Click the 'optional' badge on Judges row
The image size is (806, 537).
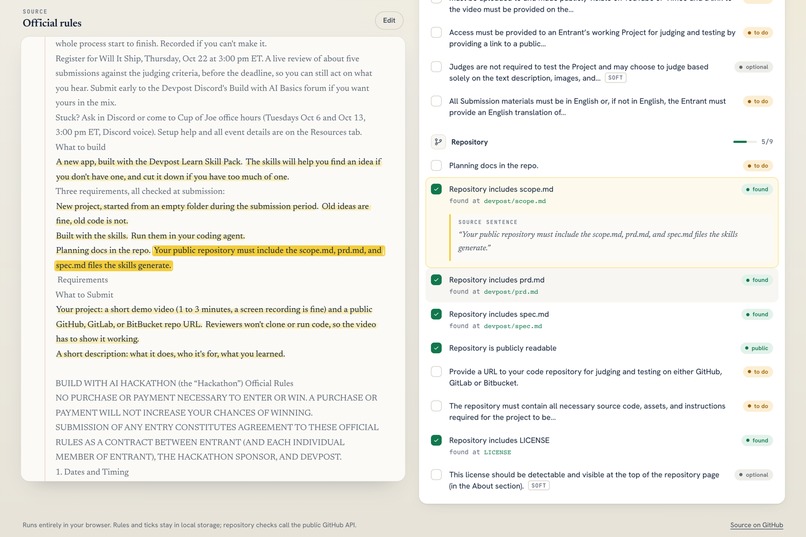pyautogui.click(x=754, y=67)
